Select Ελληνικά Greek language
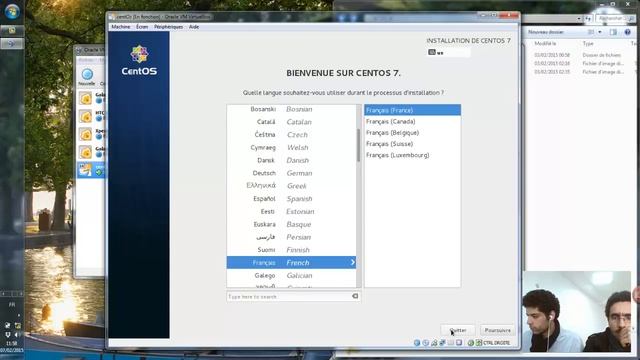640x360 pixels. [291, 186]
